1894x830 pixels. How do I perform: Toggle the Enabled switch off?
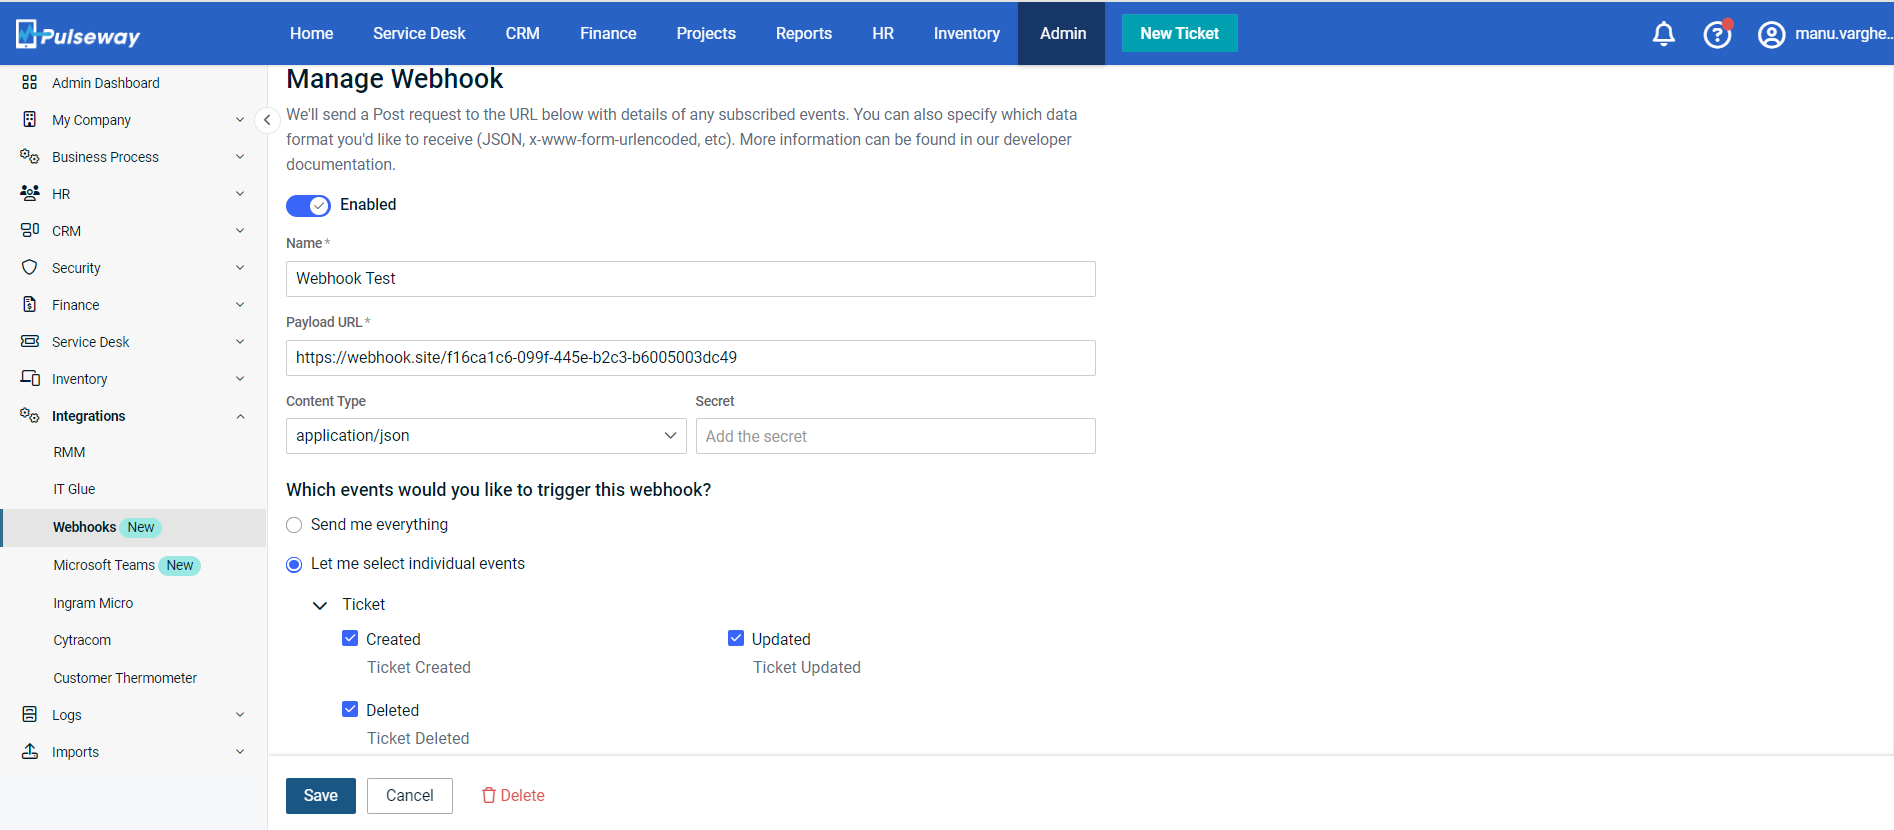click(308, 206)
